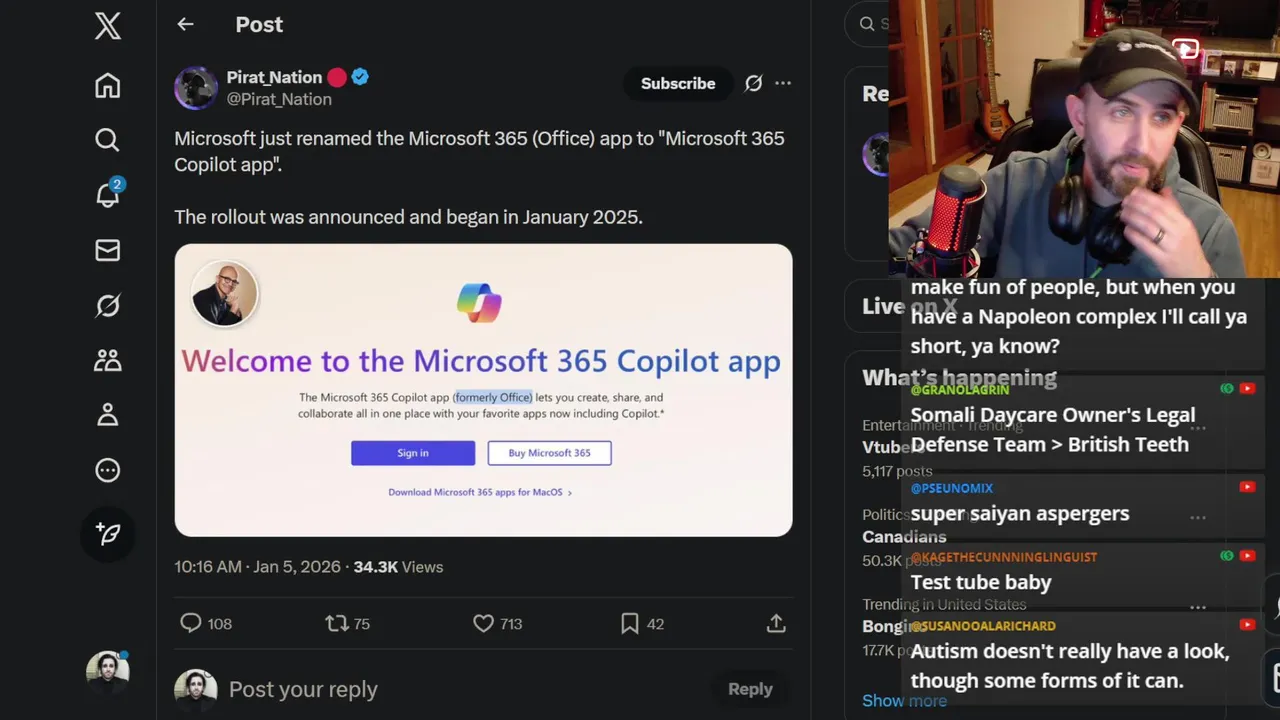Open Notifications bell with 2 badge
This screenshot has width=1280, height=720.
[x=108, y=195]
